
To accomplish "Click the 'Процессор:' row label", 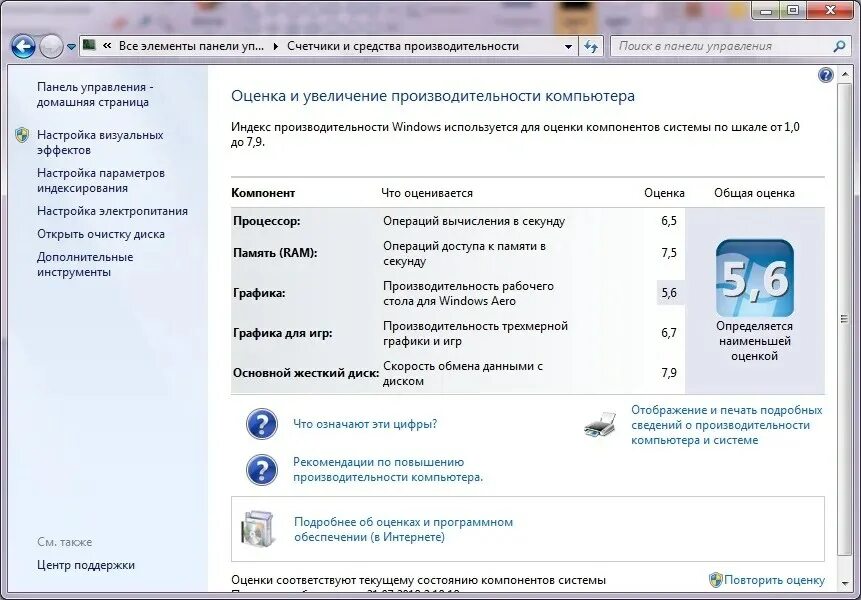I will pos(266,221).
